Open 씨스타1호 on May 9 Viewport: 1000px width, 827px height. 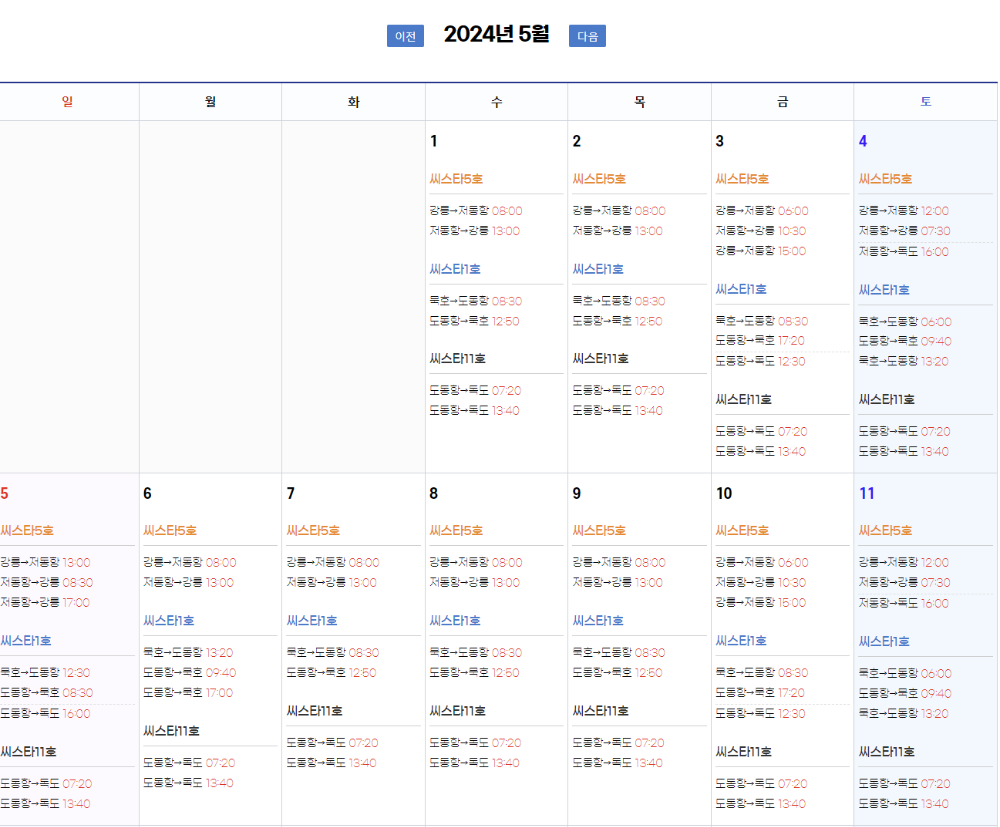[x=598, y=620]
